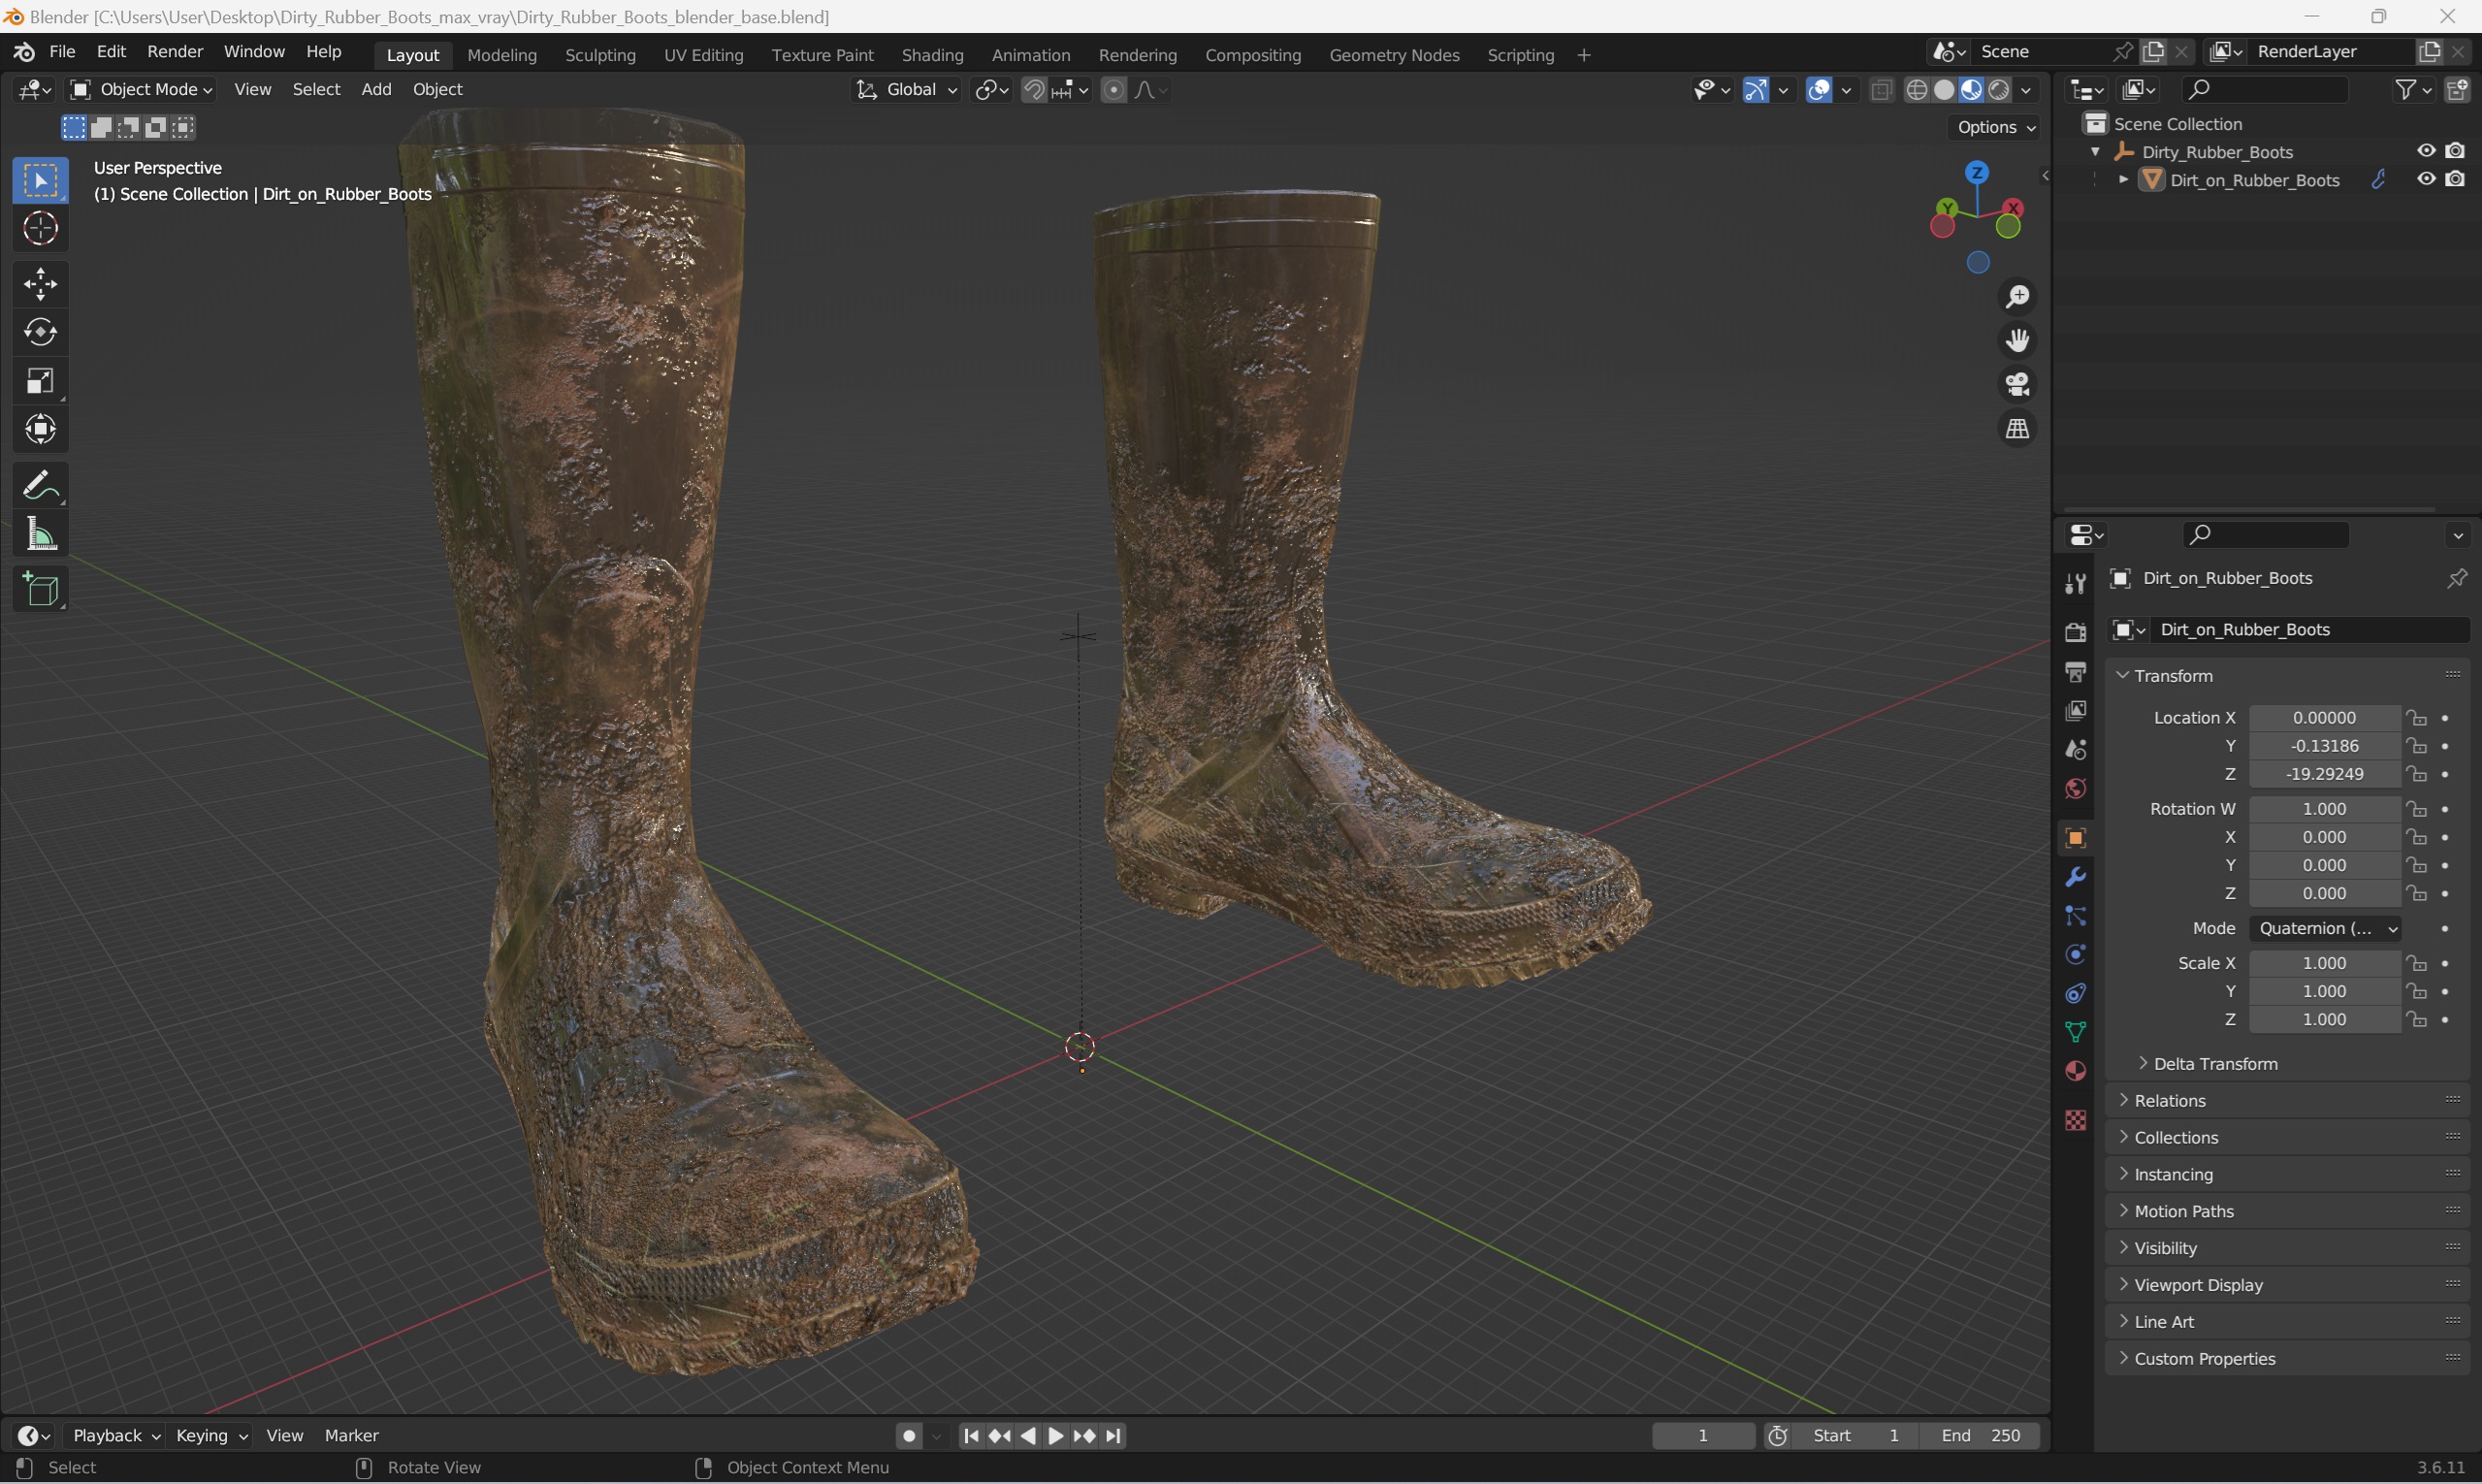Toggle auto keying record button
Image resolution: width=2482 pixels, height=1484 pixels.
[x=908, y=1436]
